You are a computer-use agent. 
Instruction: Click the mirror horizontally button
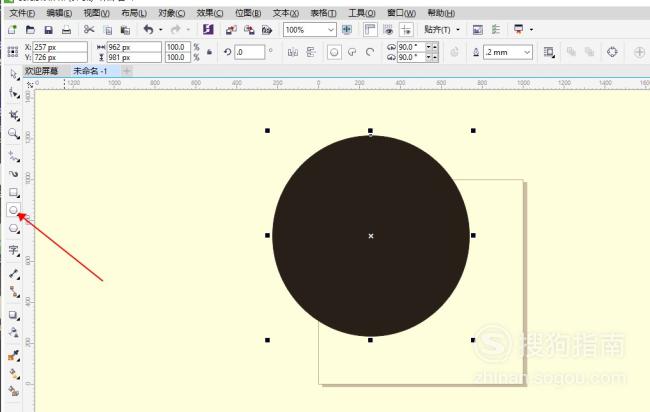[293, 52]
